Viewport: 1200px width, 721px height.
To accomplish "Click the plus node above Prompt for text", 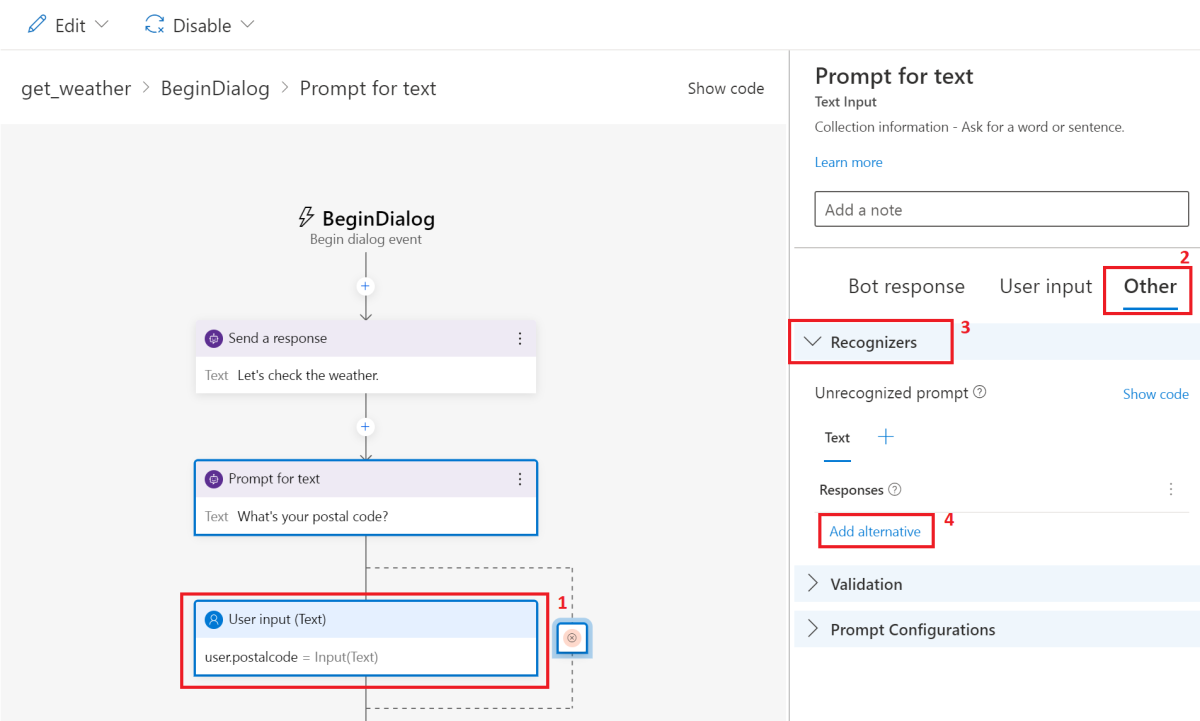I will tap(365, 427).
